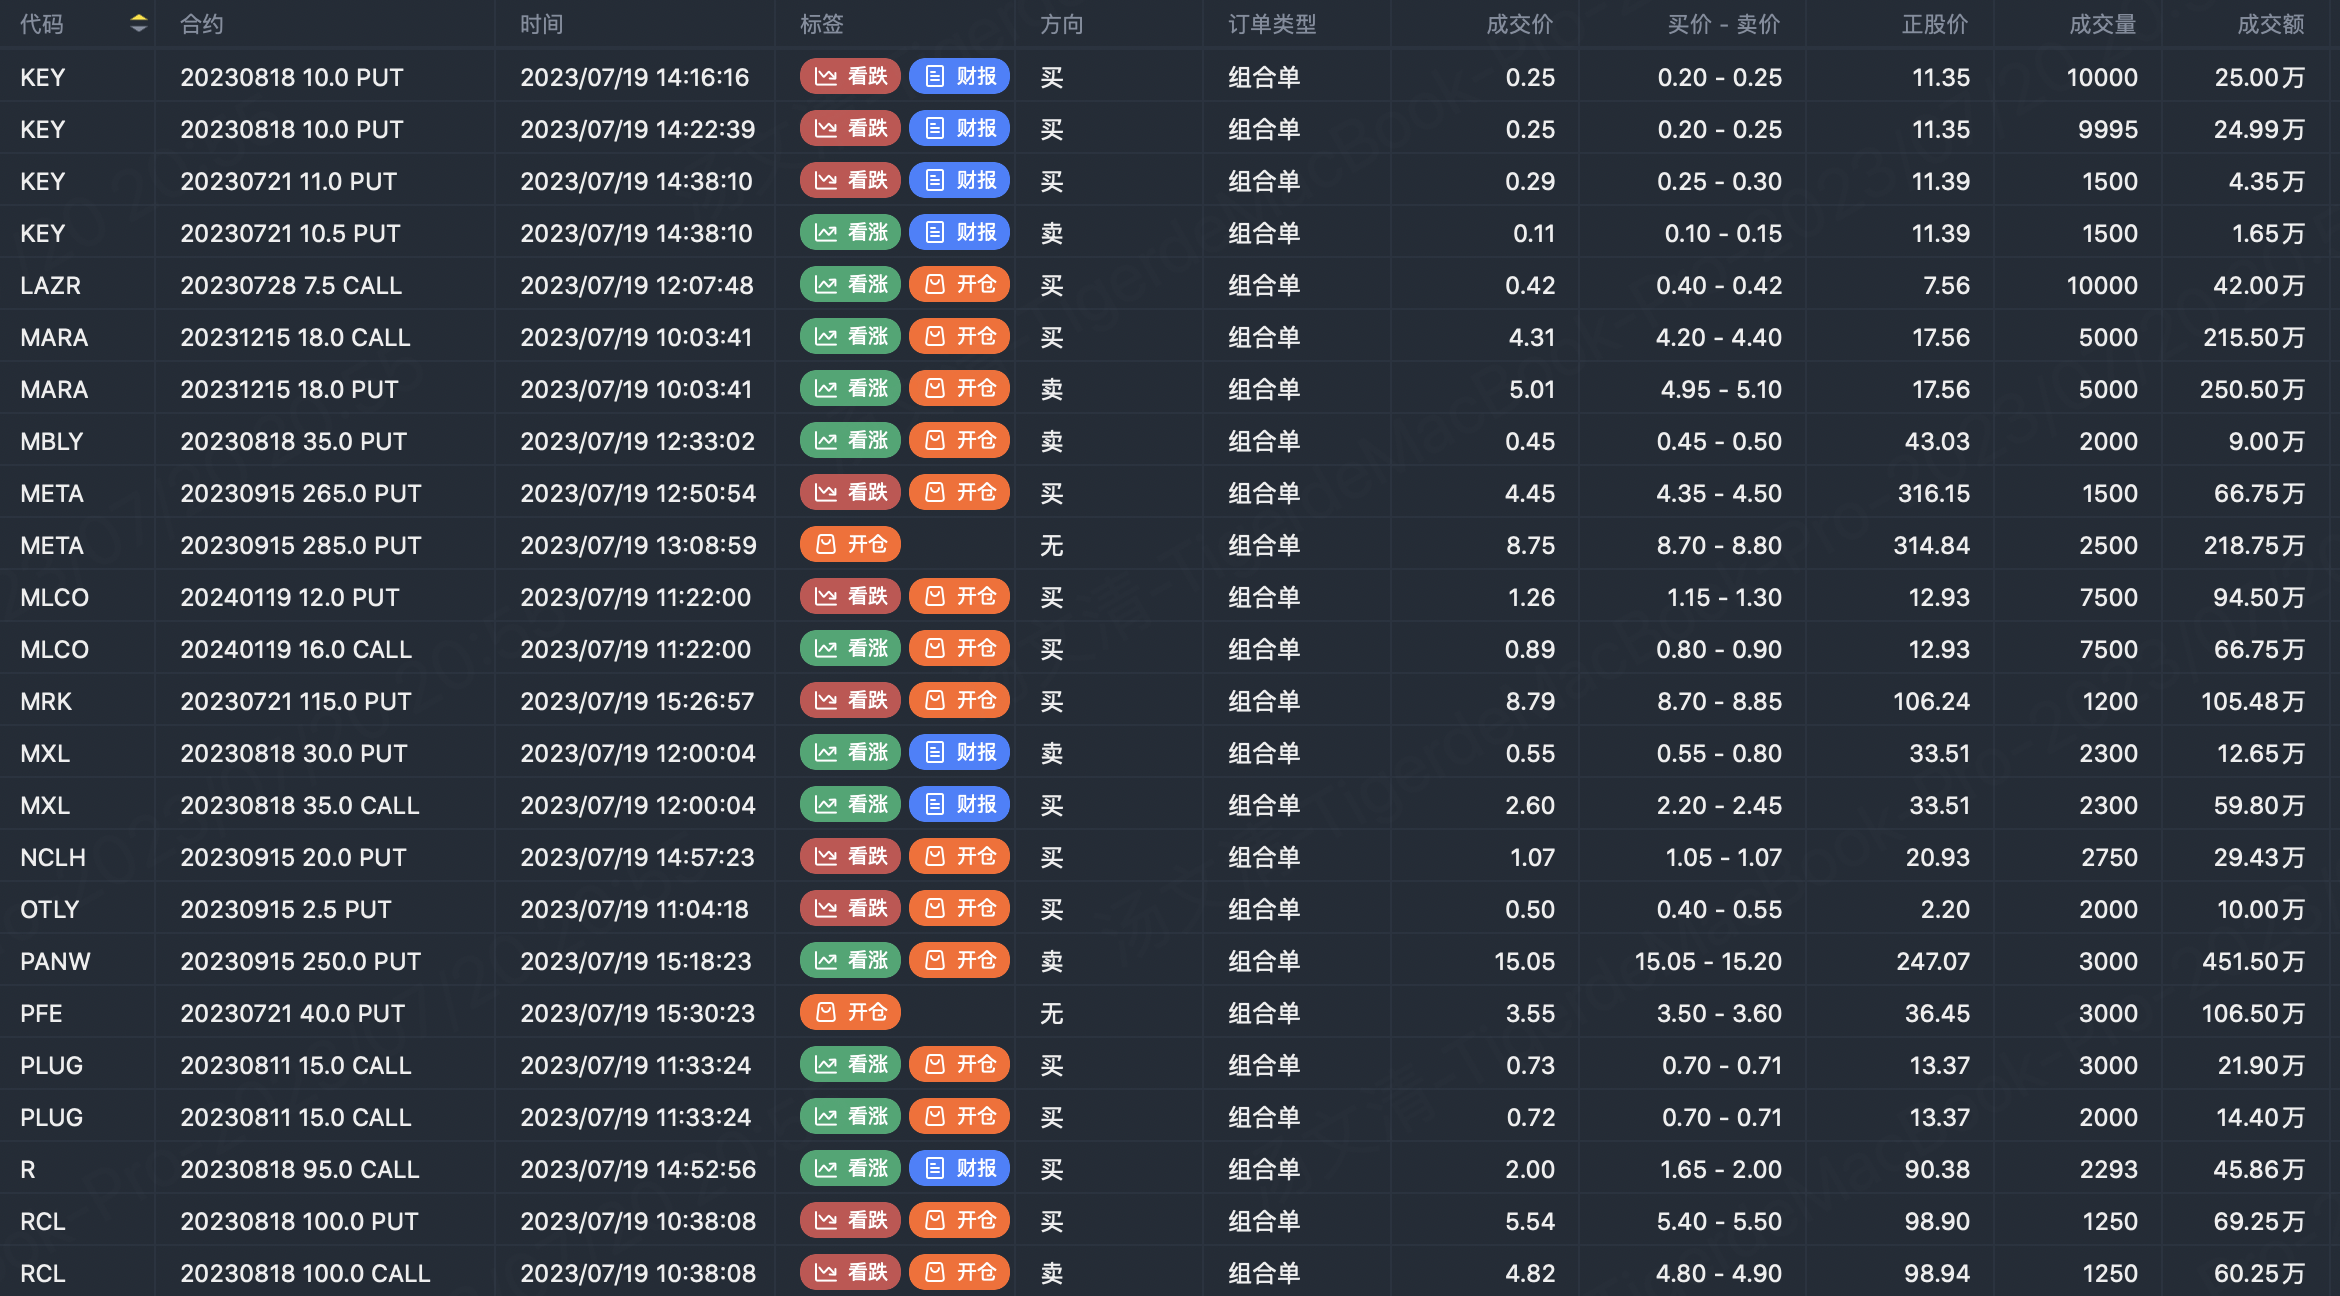Click 看涨 tag on MARA 18.0 CALL row
This screenshot has height=1296, width=2340.
[x=850, y=337]
